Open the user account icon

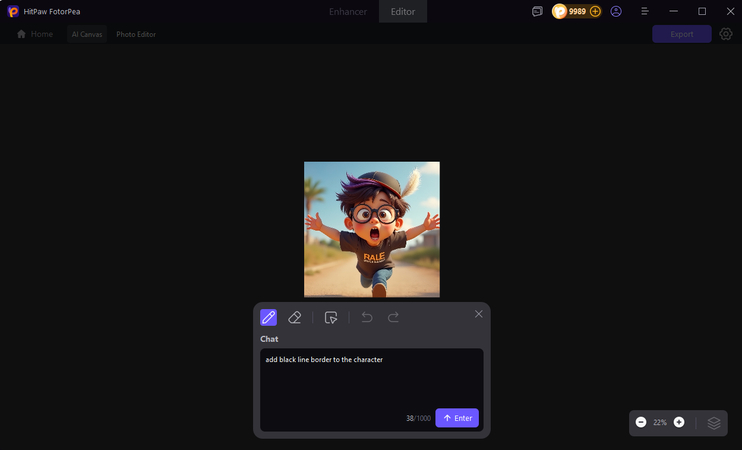pyautogui.click(x=616, y=11)
